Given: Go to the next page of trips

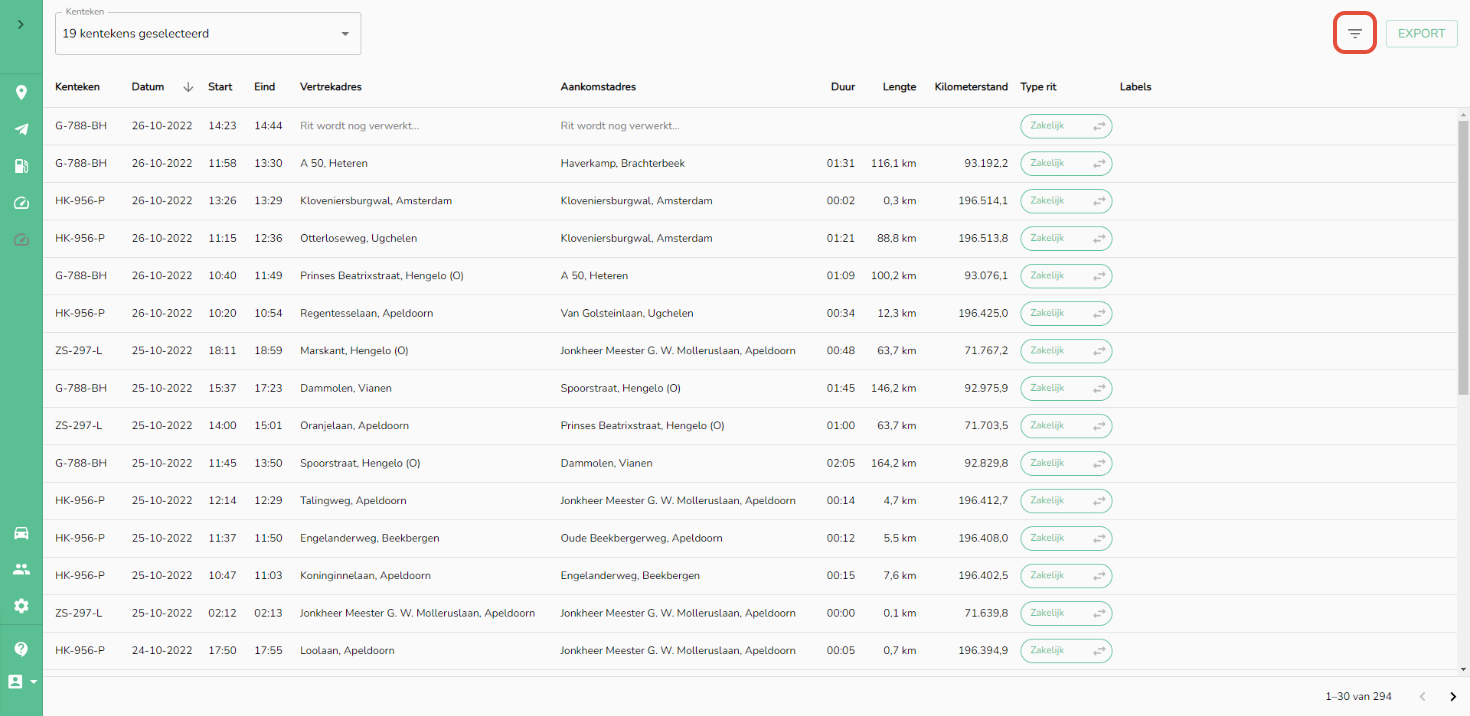Looking at the screenshot, I should click(1453, 696).
